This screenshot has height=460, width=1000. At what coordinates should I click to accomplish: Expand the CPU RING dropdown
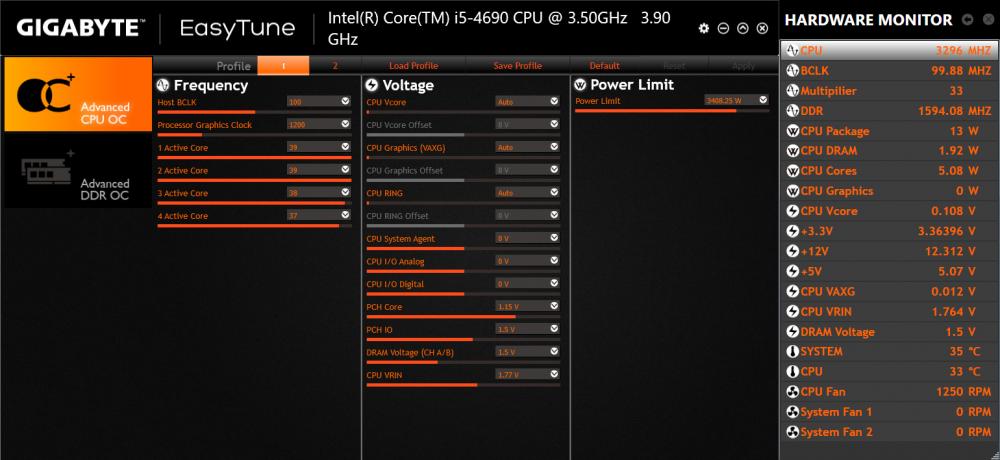pyautogui.click(x=554, y=192)
